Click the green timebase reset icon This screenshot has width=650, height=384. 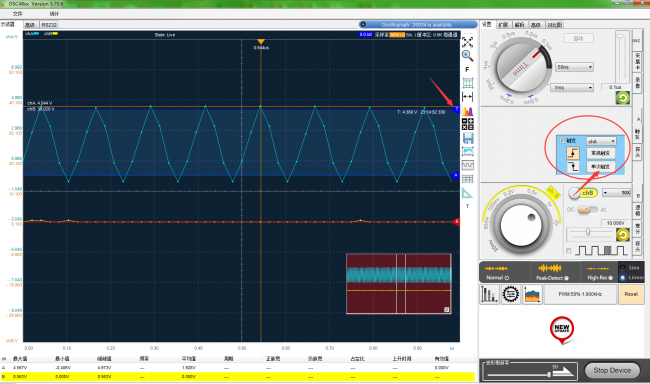click(x=623, y=98)
